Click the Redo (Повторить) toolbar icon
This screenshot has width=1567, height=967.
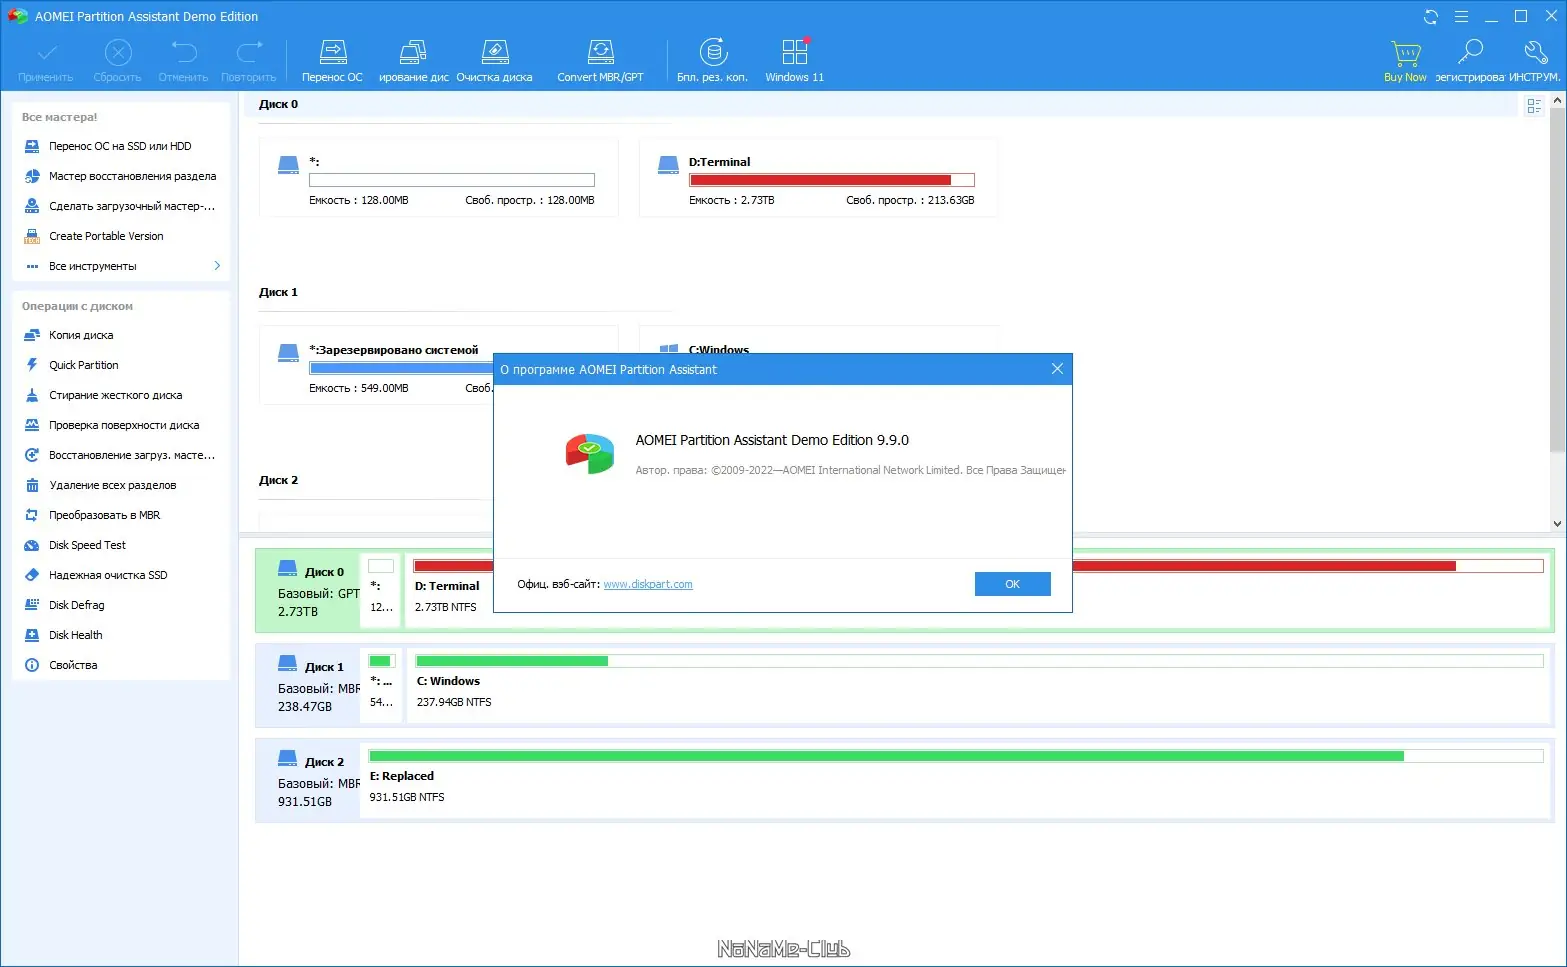click(249, 53)
